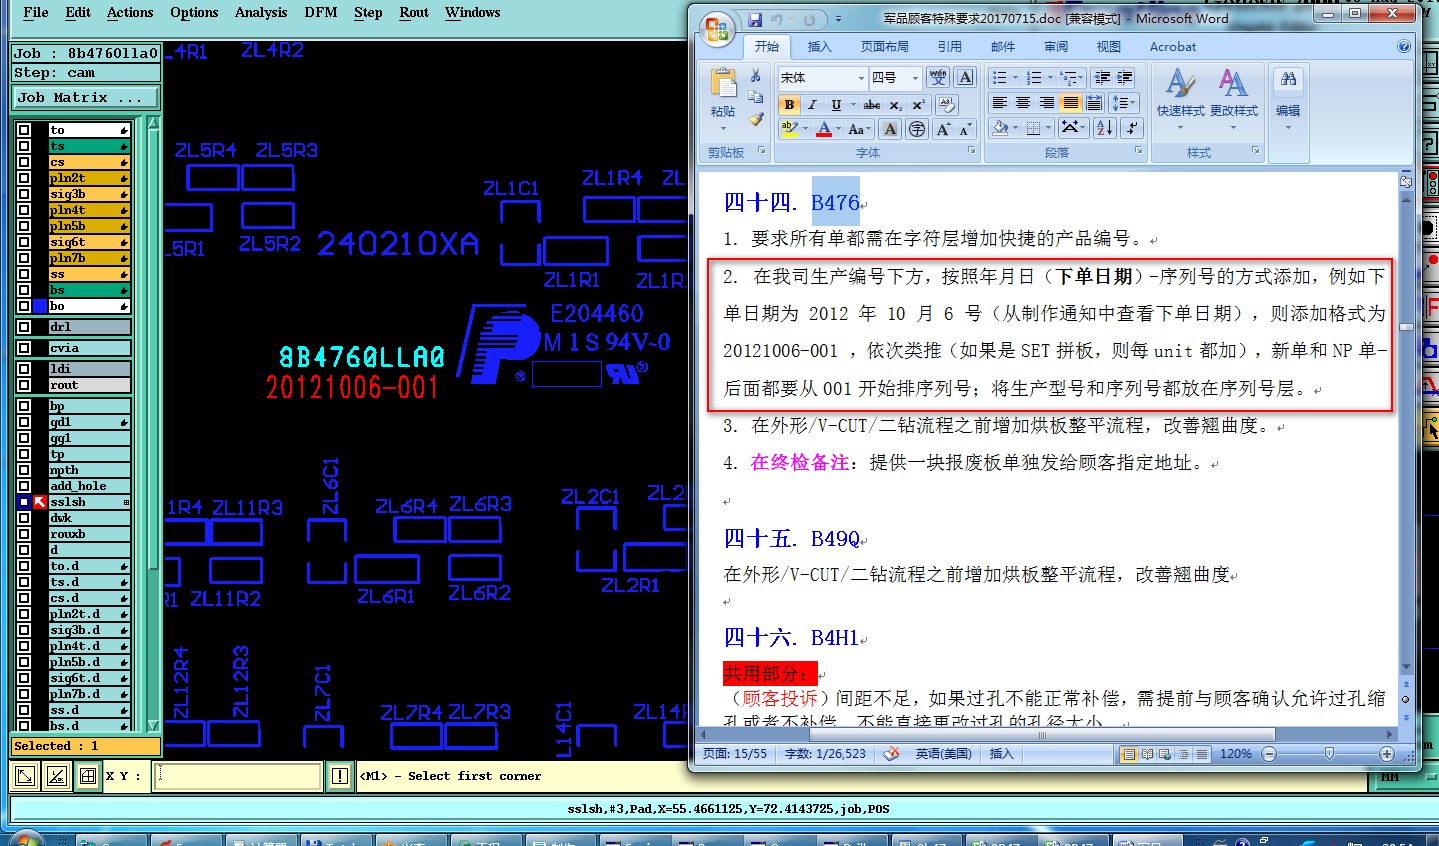Center the paragraph text
Viewport: 1439px width, 846px height.
pyautogui.click(x=1023, y=103)
